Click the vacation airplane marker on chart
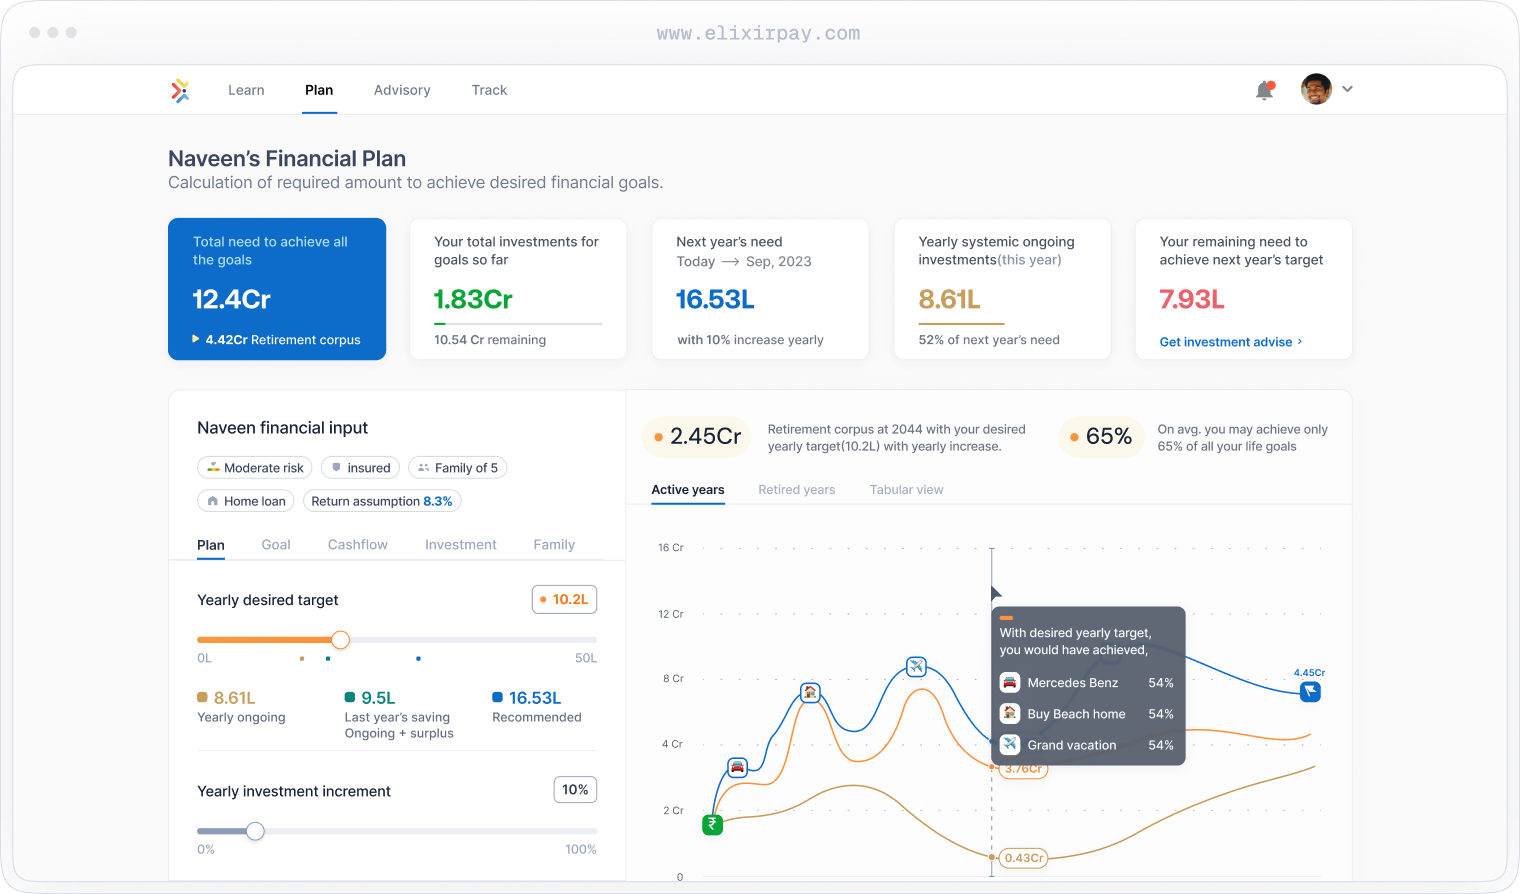This screenshot has height=894, width=1520. 916,666
